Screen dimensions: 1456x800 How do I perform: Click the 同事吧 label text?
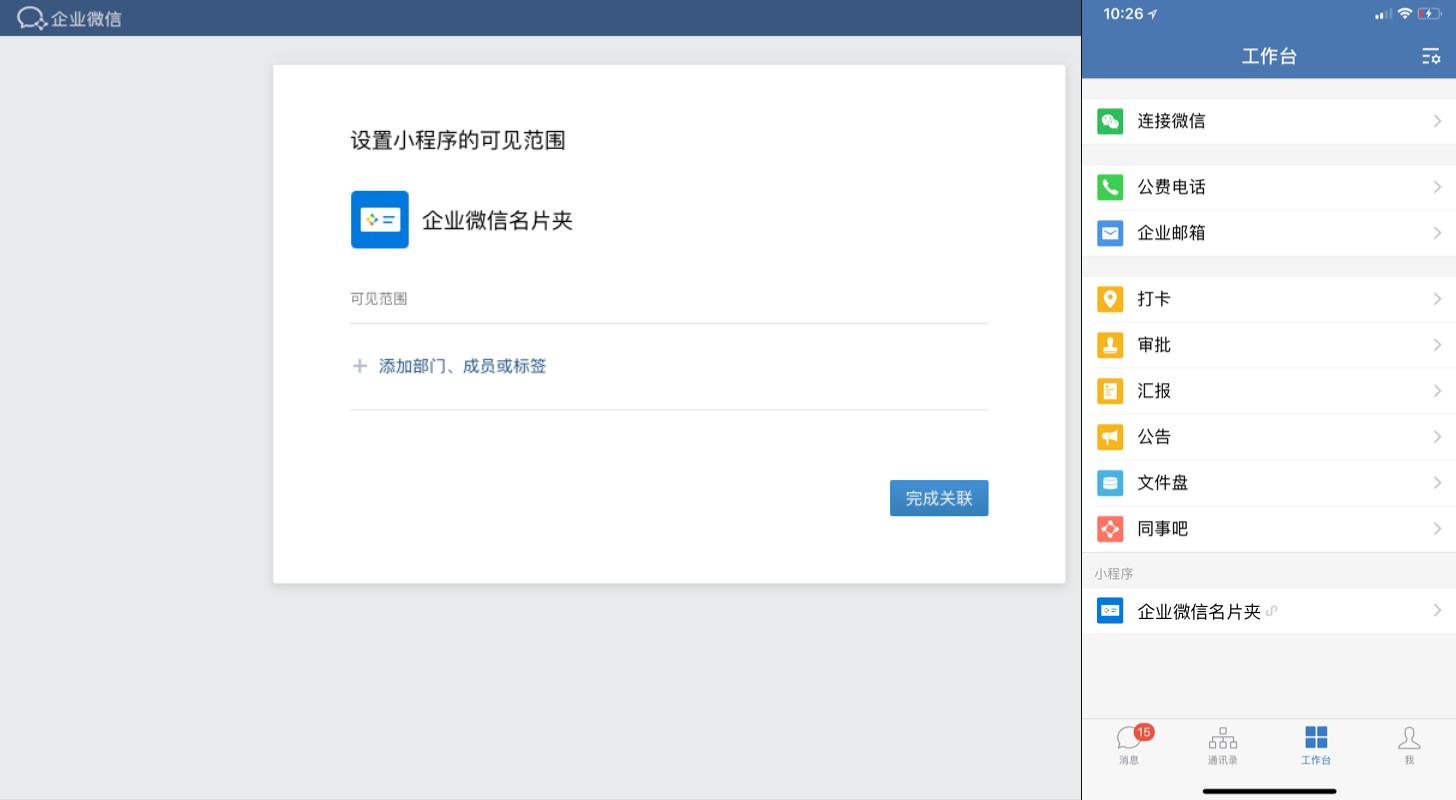tap(1163, 529)
